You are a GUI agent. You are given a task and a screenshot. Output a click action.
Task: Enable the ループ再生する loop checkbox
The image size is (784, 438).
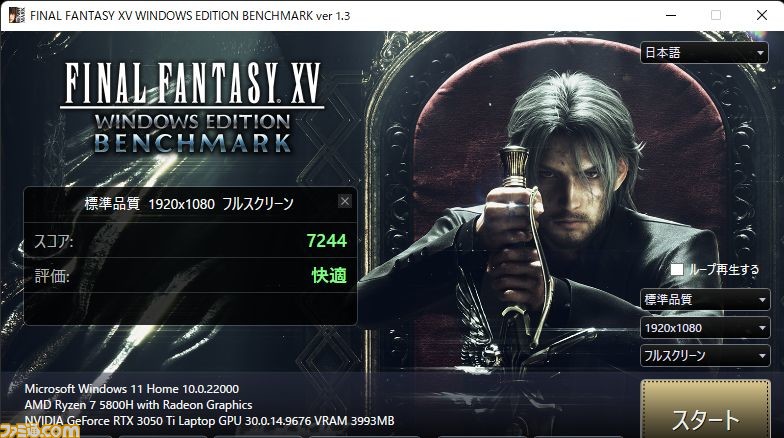tap(676, 270)
